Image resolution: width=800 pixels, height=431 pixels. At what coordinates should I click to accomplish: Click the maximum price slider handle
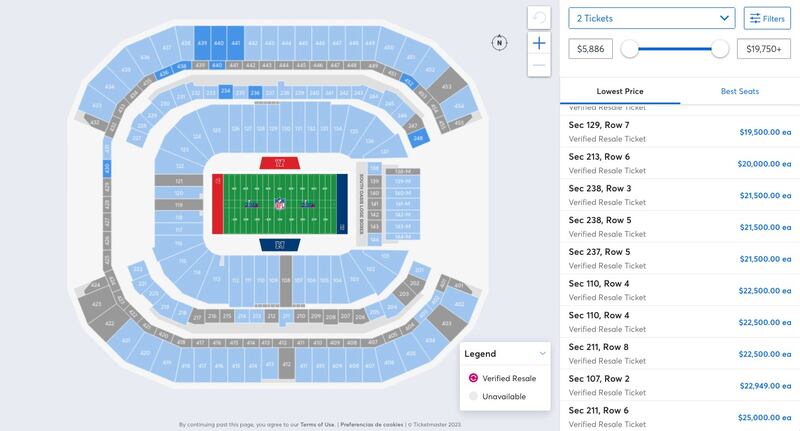pos(720,48)
